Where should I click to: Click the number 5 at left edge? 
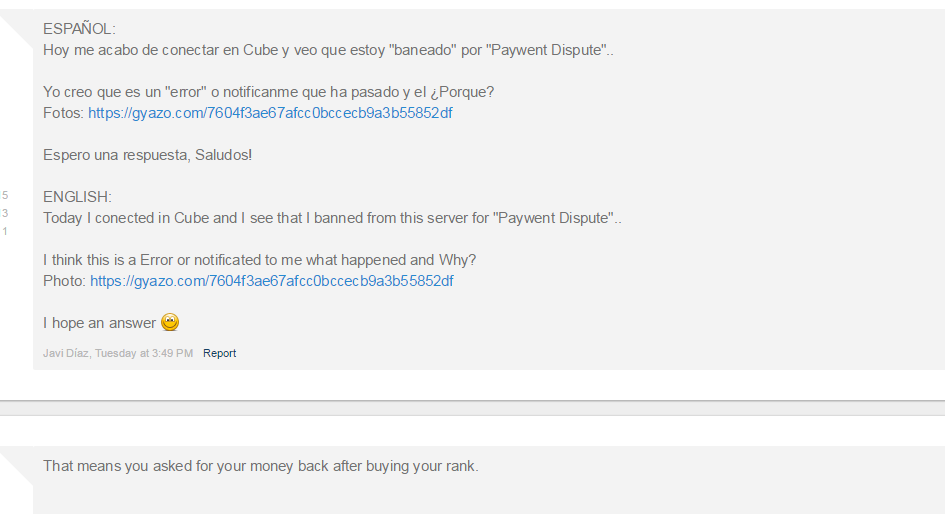tap(5, 195)
